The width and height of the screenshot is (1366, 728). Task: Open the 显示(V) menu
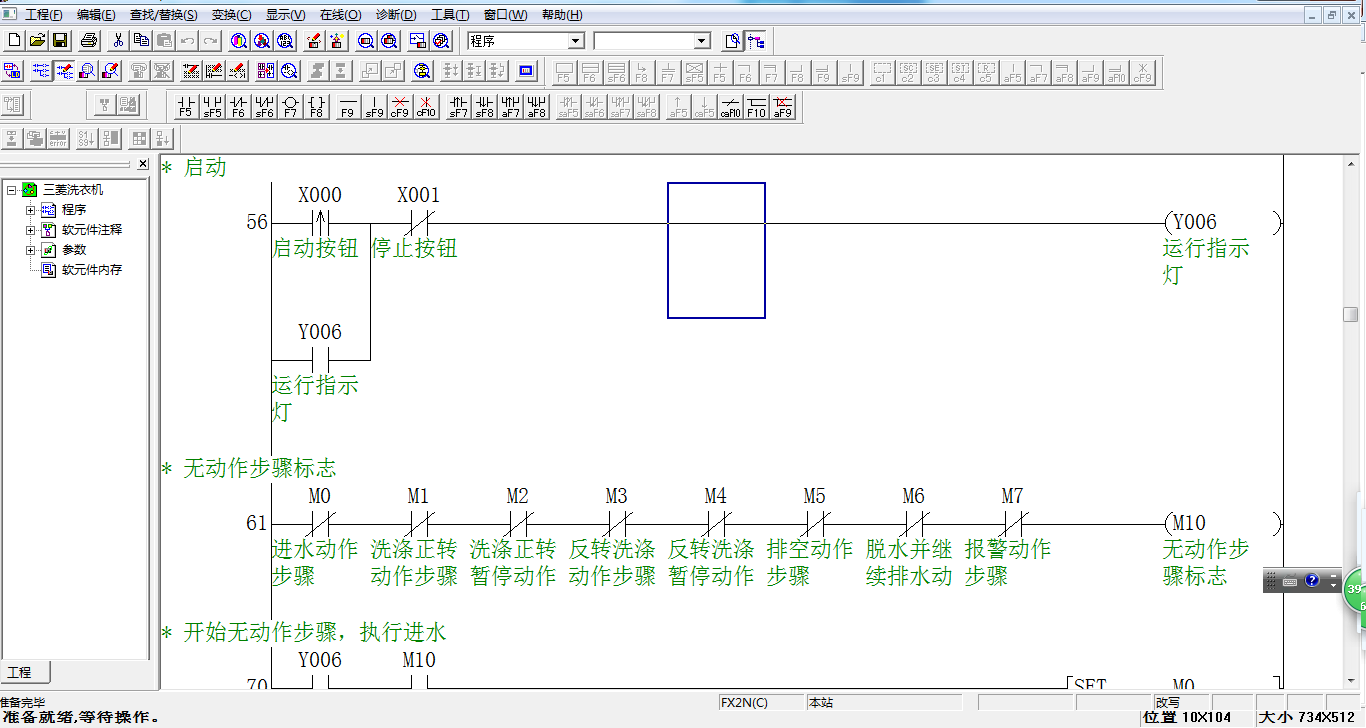pos(285,15)
